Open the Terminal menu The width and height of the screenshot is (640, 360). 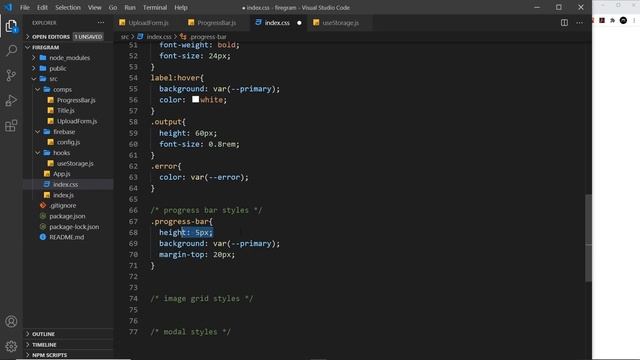pyautogui.click(x=155, y=7)
